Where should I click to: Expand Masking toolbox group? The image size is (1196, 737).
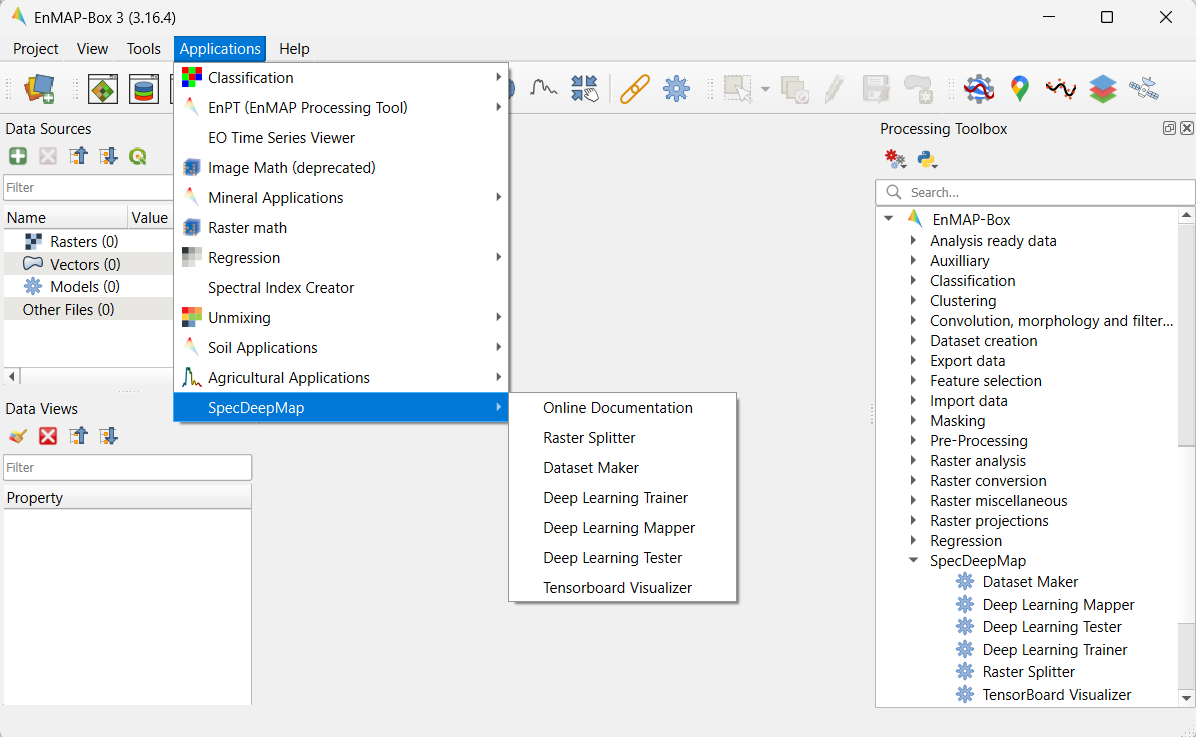pyautogui.click(x=913, y=420)
